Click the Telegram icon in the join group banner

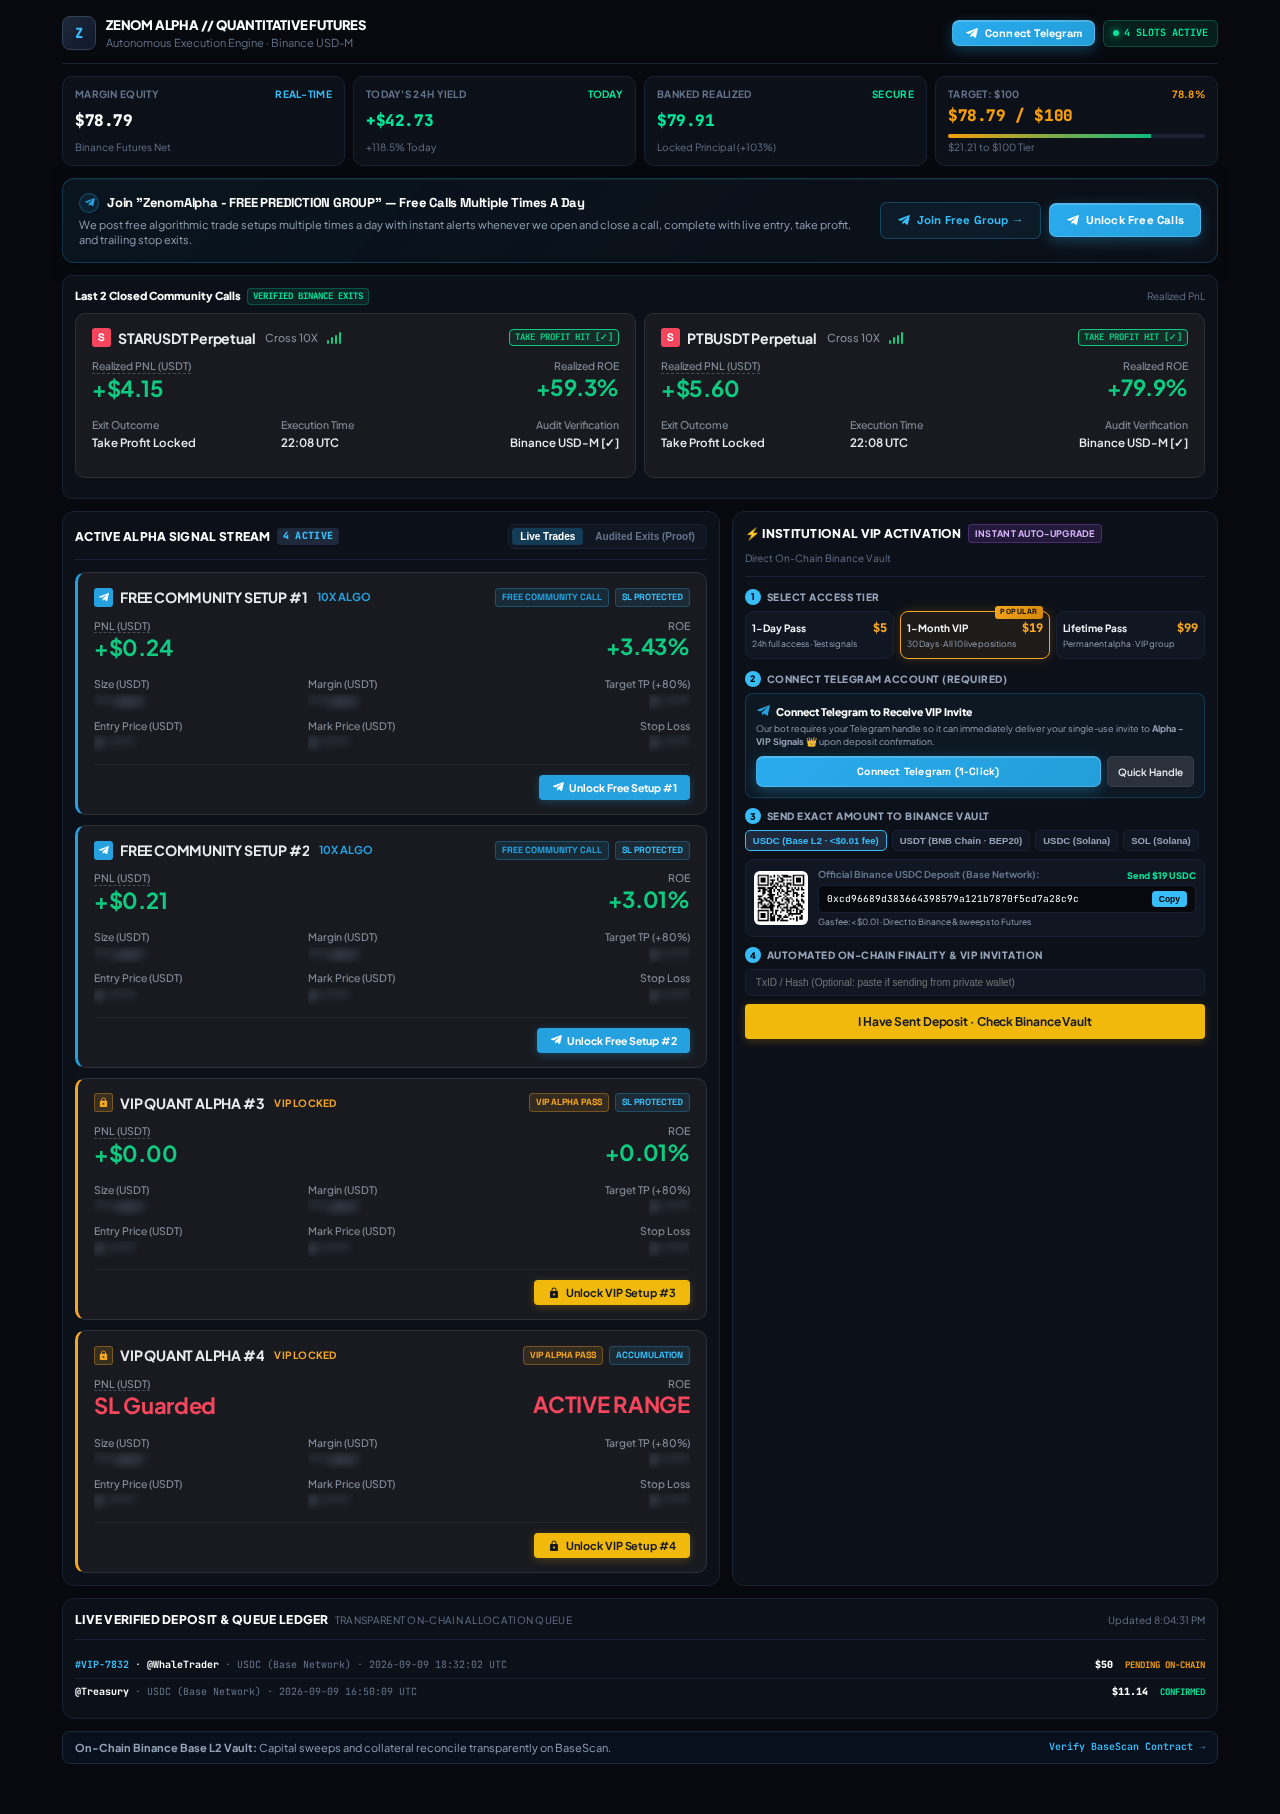(89, 202)
